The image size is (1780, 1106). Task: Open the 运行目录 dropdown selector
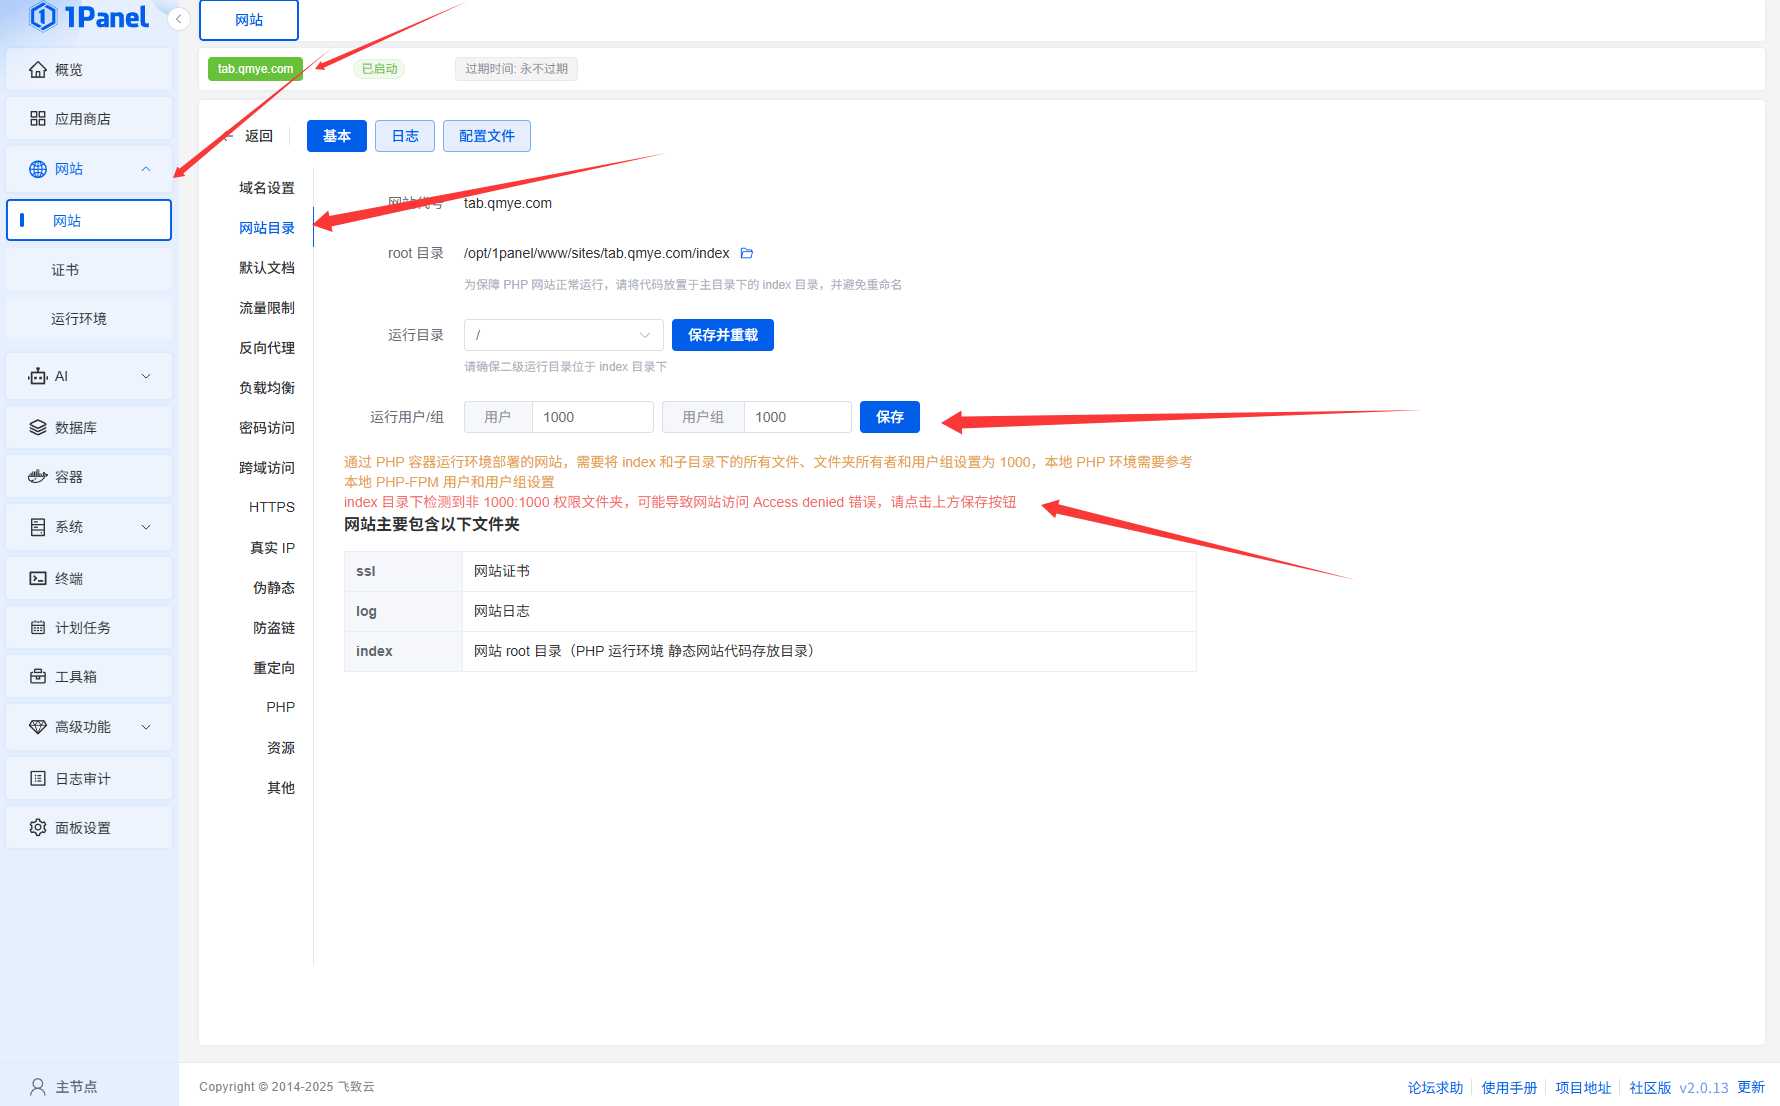click(563, 335)
